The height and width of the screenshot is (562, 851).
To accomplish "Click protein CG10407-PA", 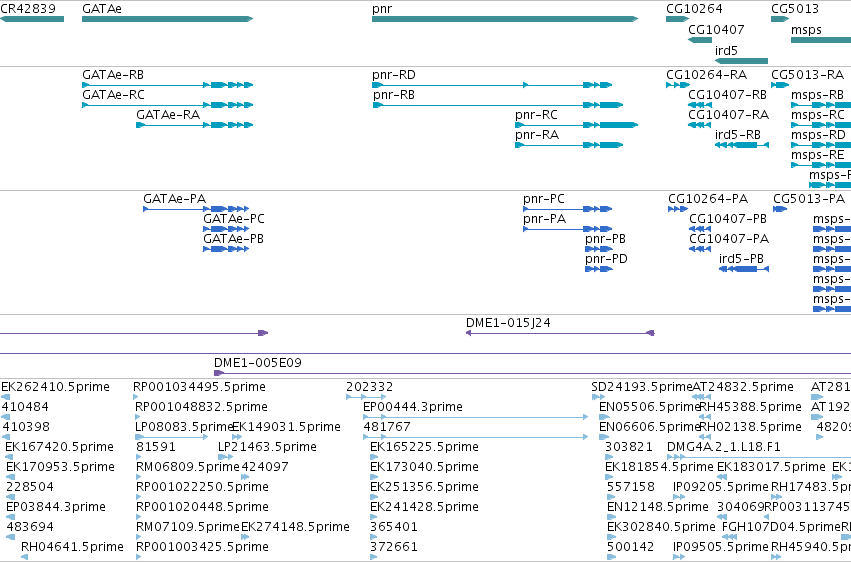I will 700,249.
